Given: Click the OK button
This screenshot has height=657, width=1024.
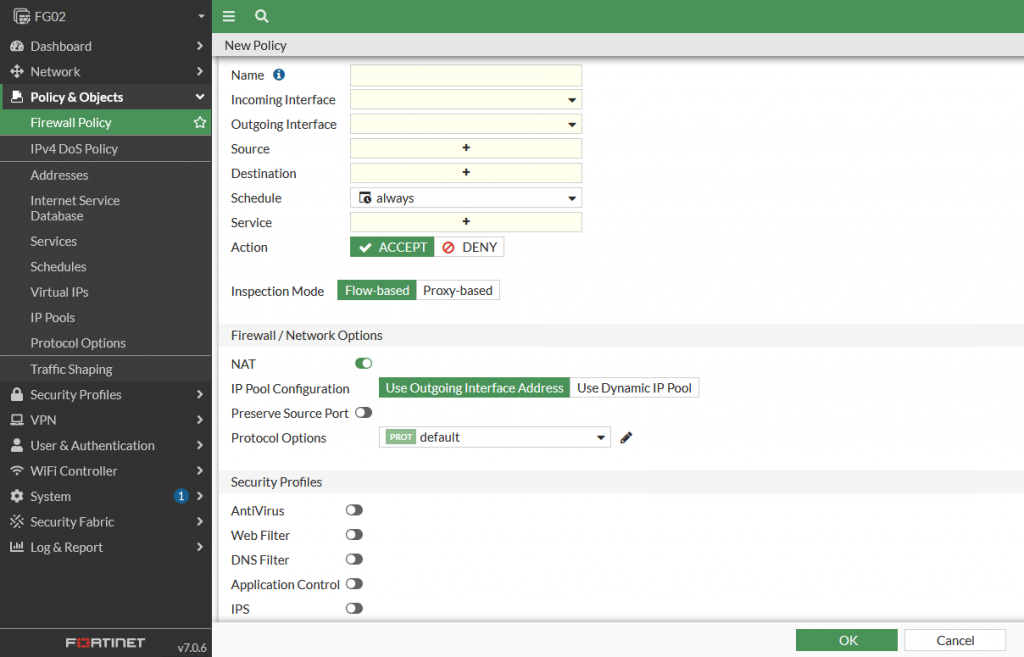Looking at the screenshot, I should [x=846, y=640].
